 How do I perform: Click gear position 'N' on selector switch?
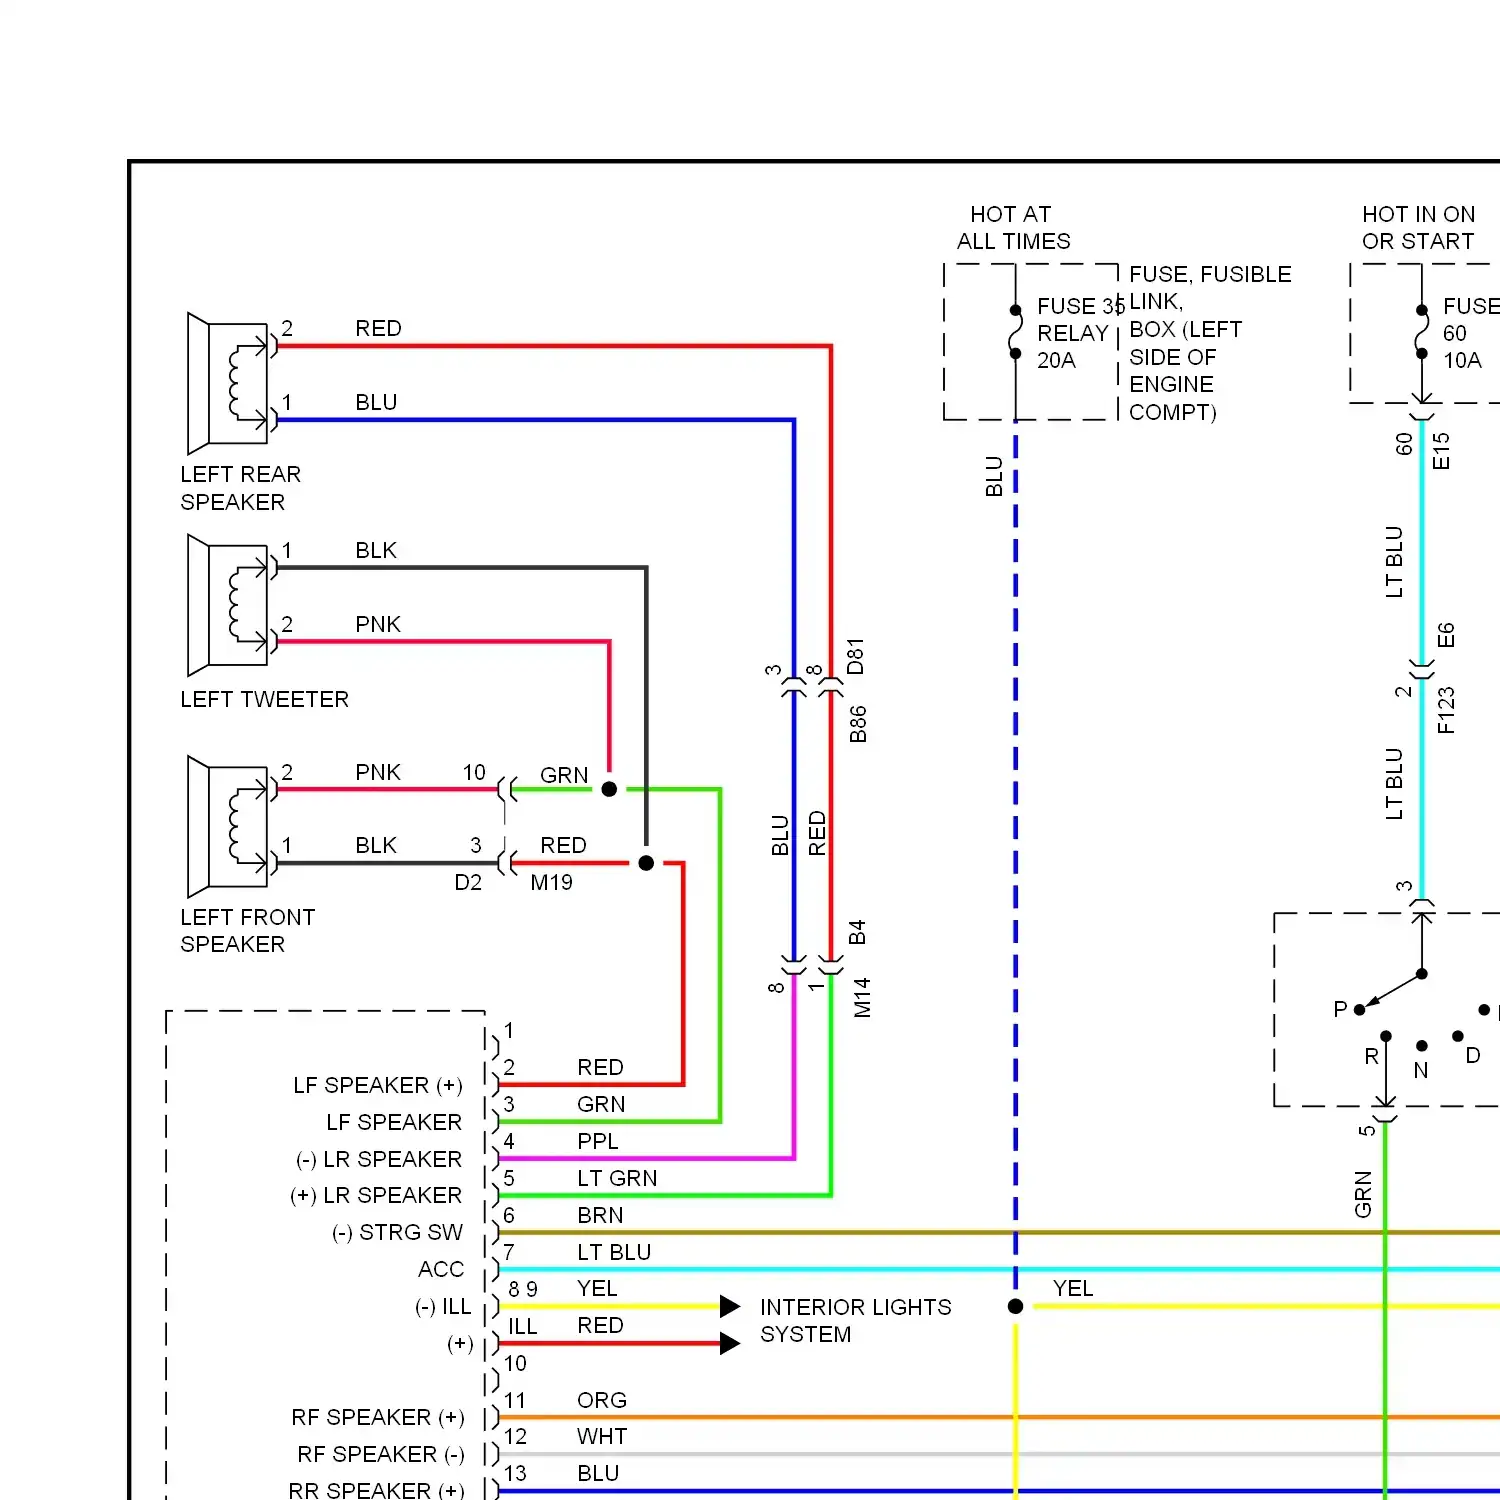1421,1070
